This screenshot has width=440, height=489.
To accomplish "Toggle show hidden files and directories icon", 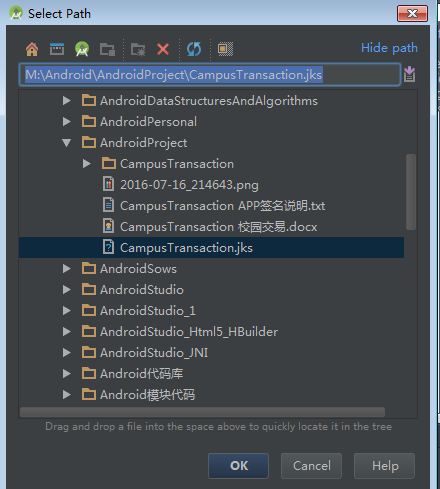I will (225, 49).
